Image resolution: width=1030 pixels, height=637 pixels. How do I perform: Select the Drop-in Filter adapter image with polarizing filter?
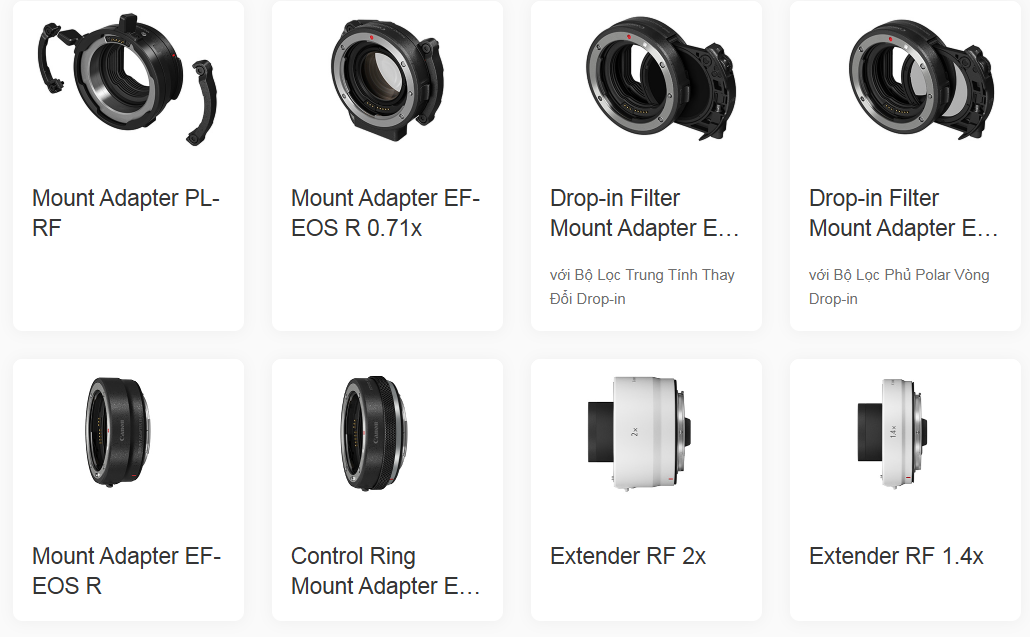click(x=921, y=79)
